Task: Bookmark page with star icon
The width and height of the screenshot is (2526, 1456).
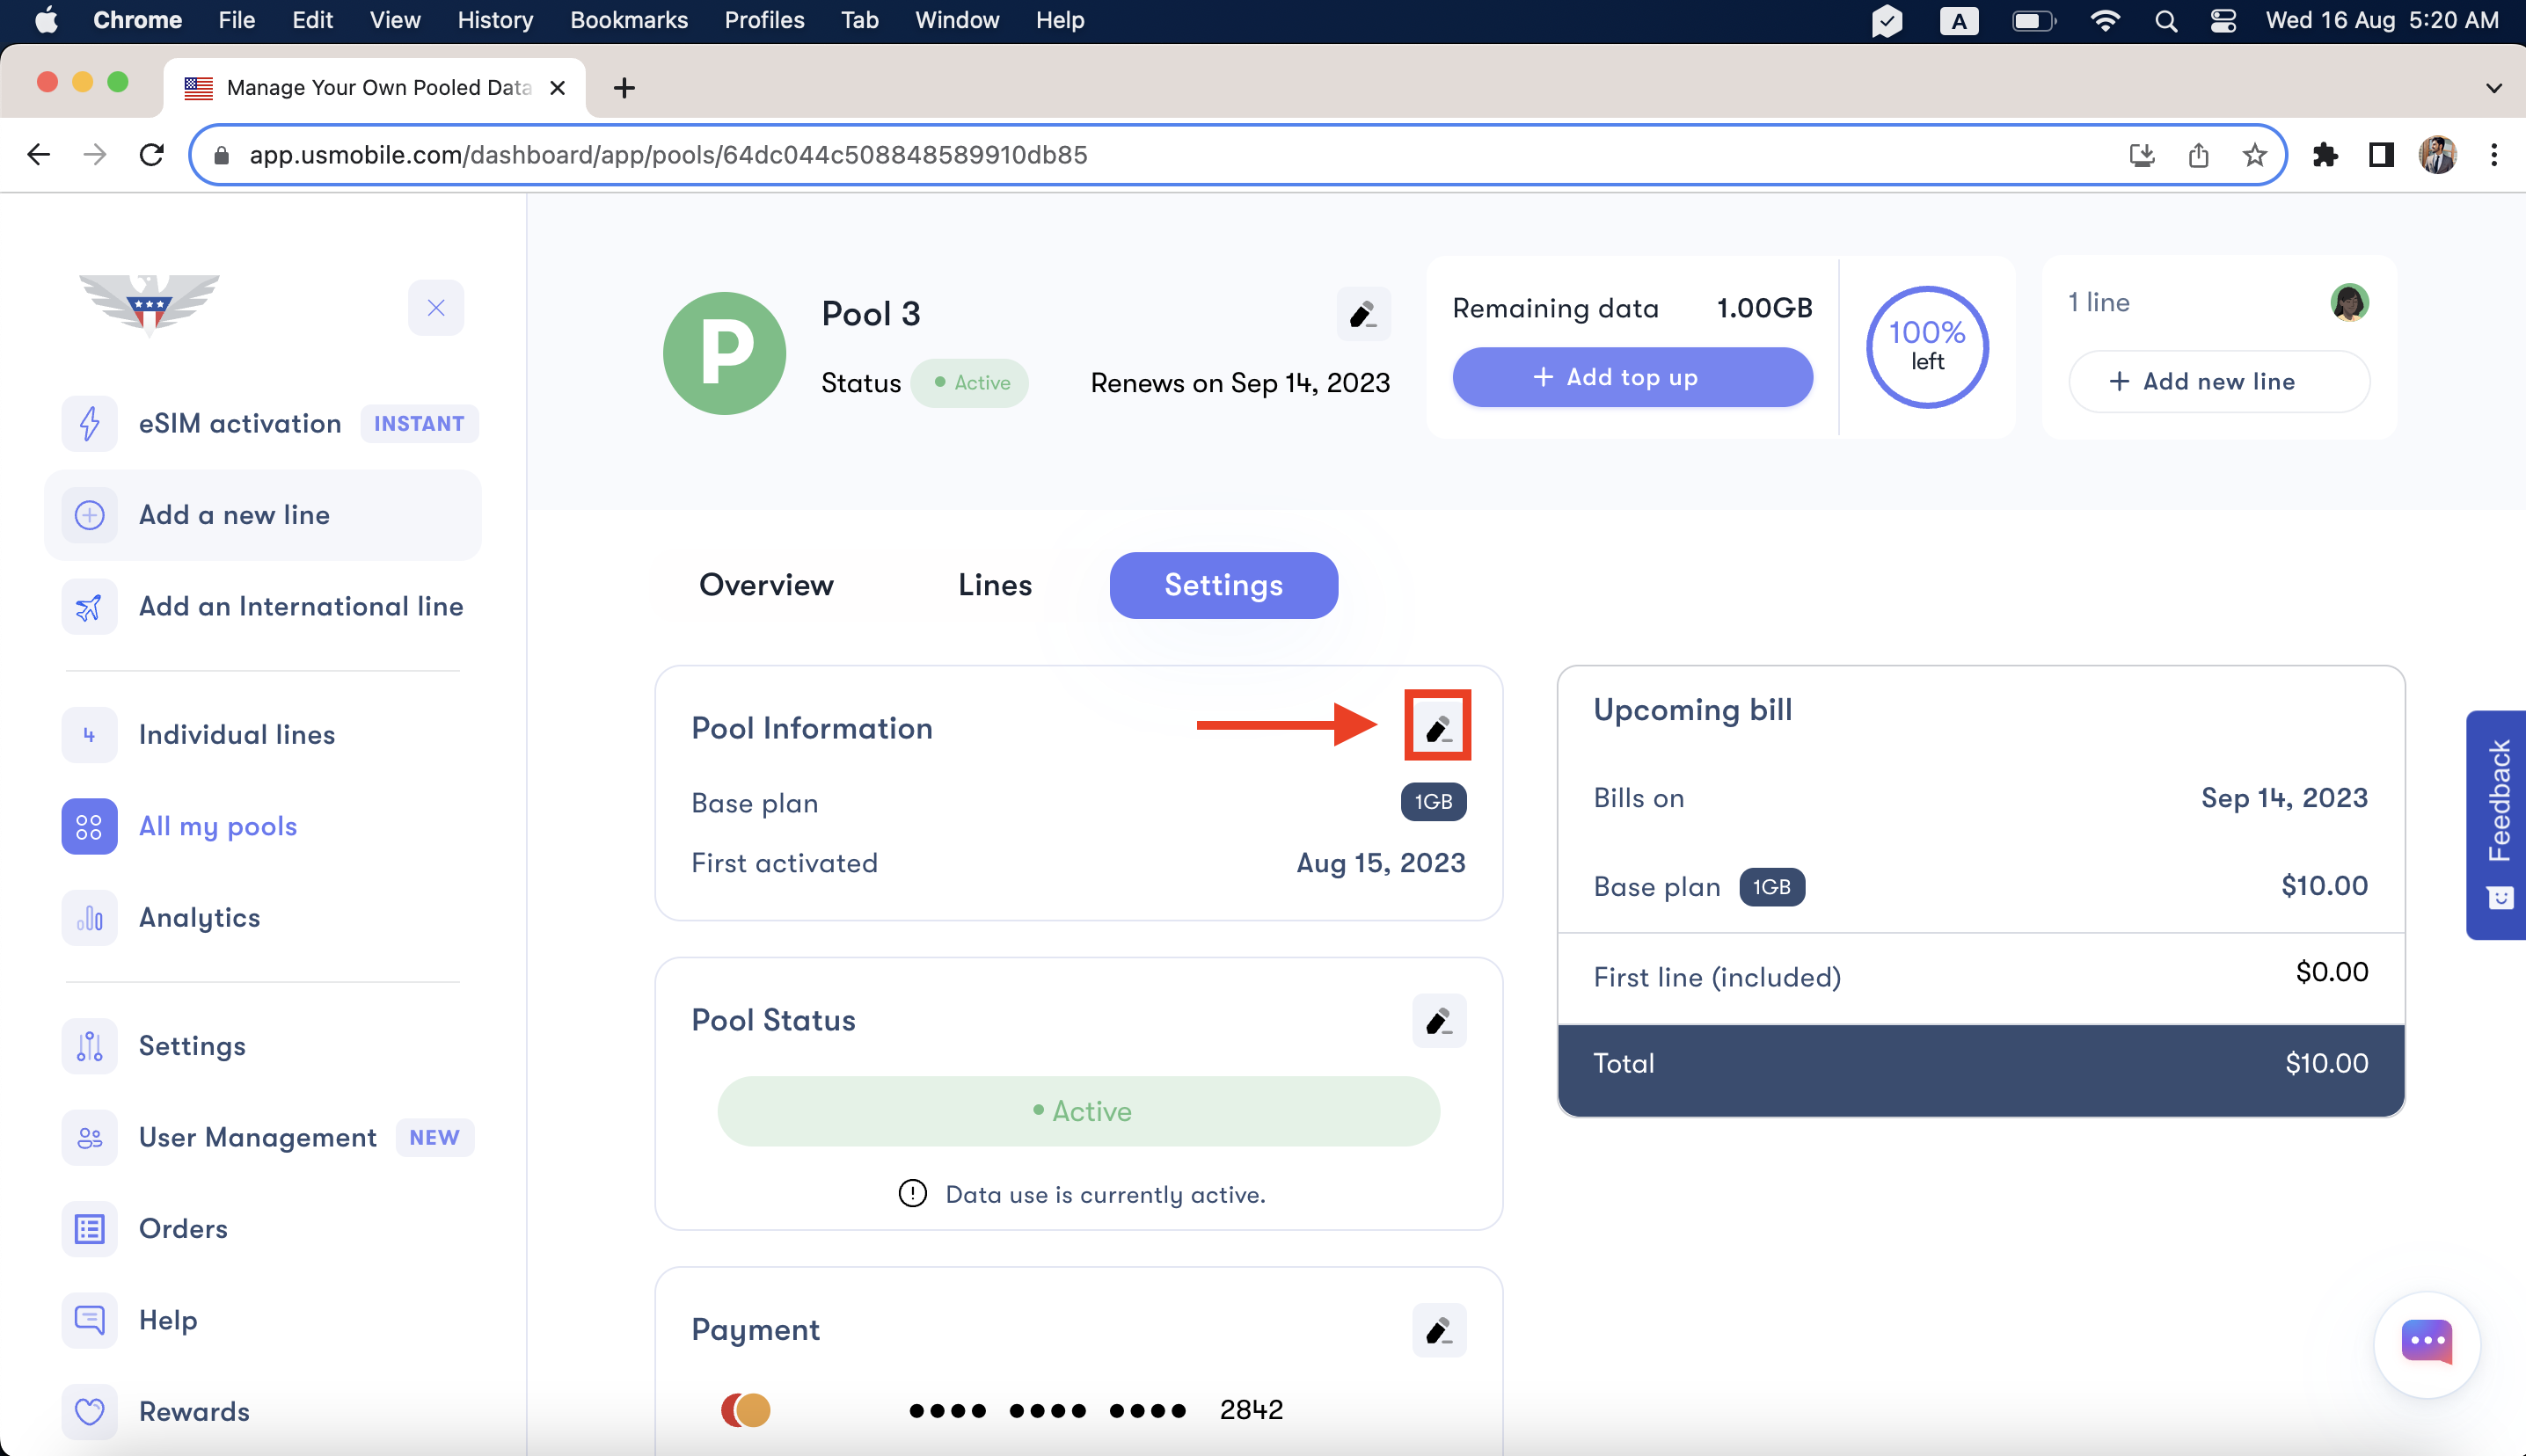Action: pyautogui.click(x=2253, y=155)
